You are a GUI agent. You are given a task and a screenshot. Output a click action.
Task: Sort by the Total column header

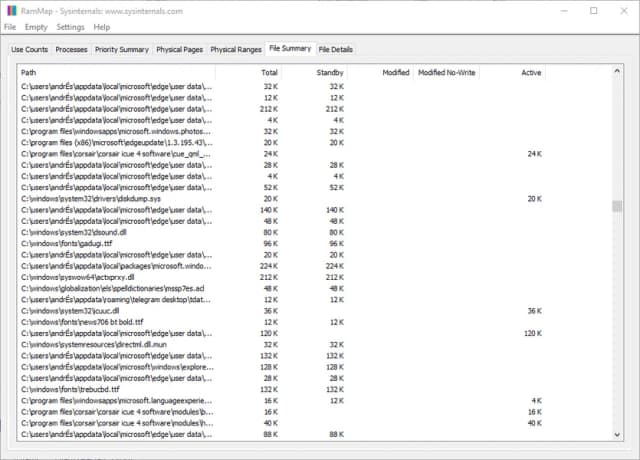[x=249, y=73]
